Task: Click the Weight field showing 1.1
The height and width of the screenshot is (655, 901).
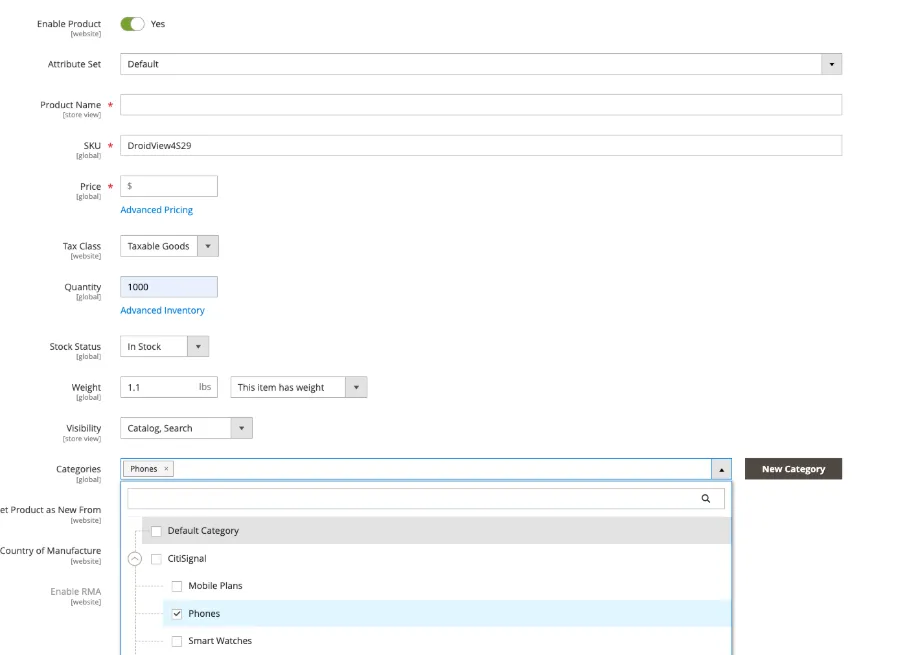Action: [x=169, y=387]
